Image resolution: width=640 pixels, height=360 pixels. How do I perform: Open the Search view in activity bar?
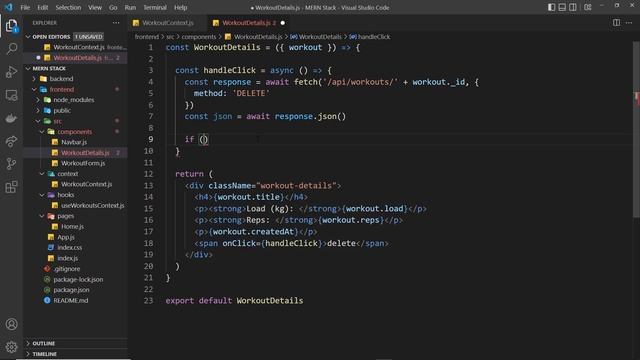11,49
